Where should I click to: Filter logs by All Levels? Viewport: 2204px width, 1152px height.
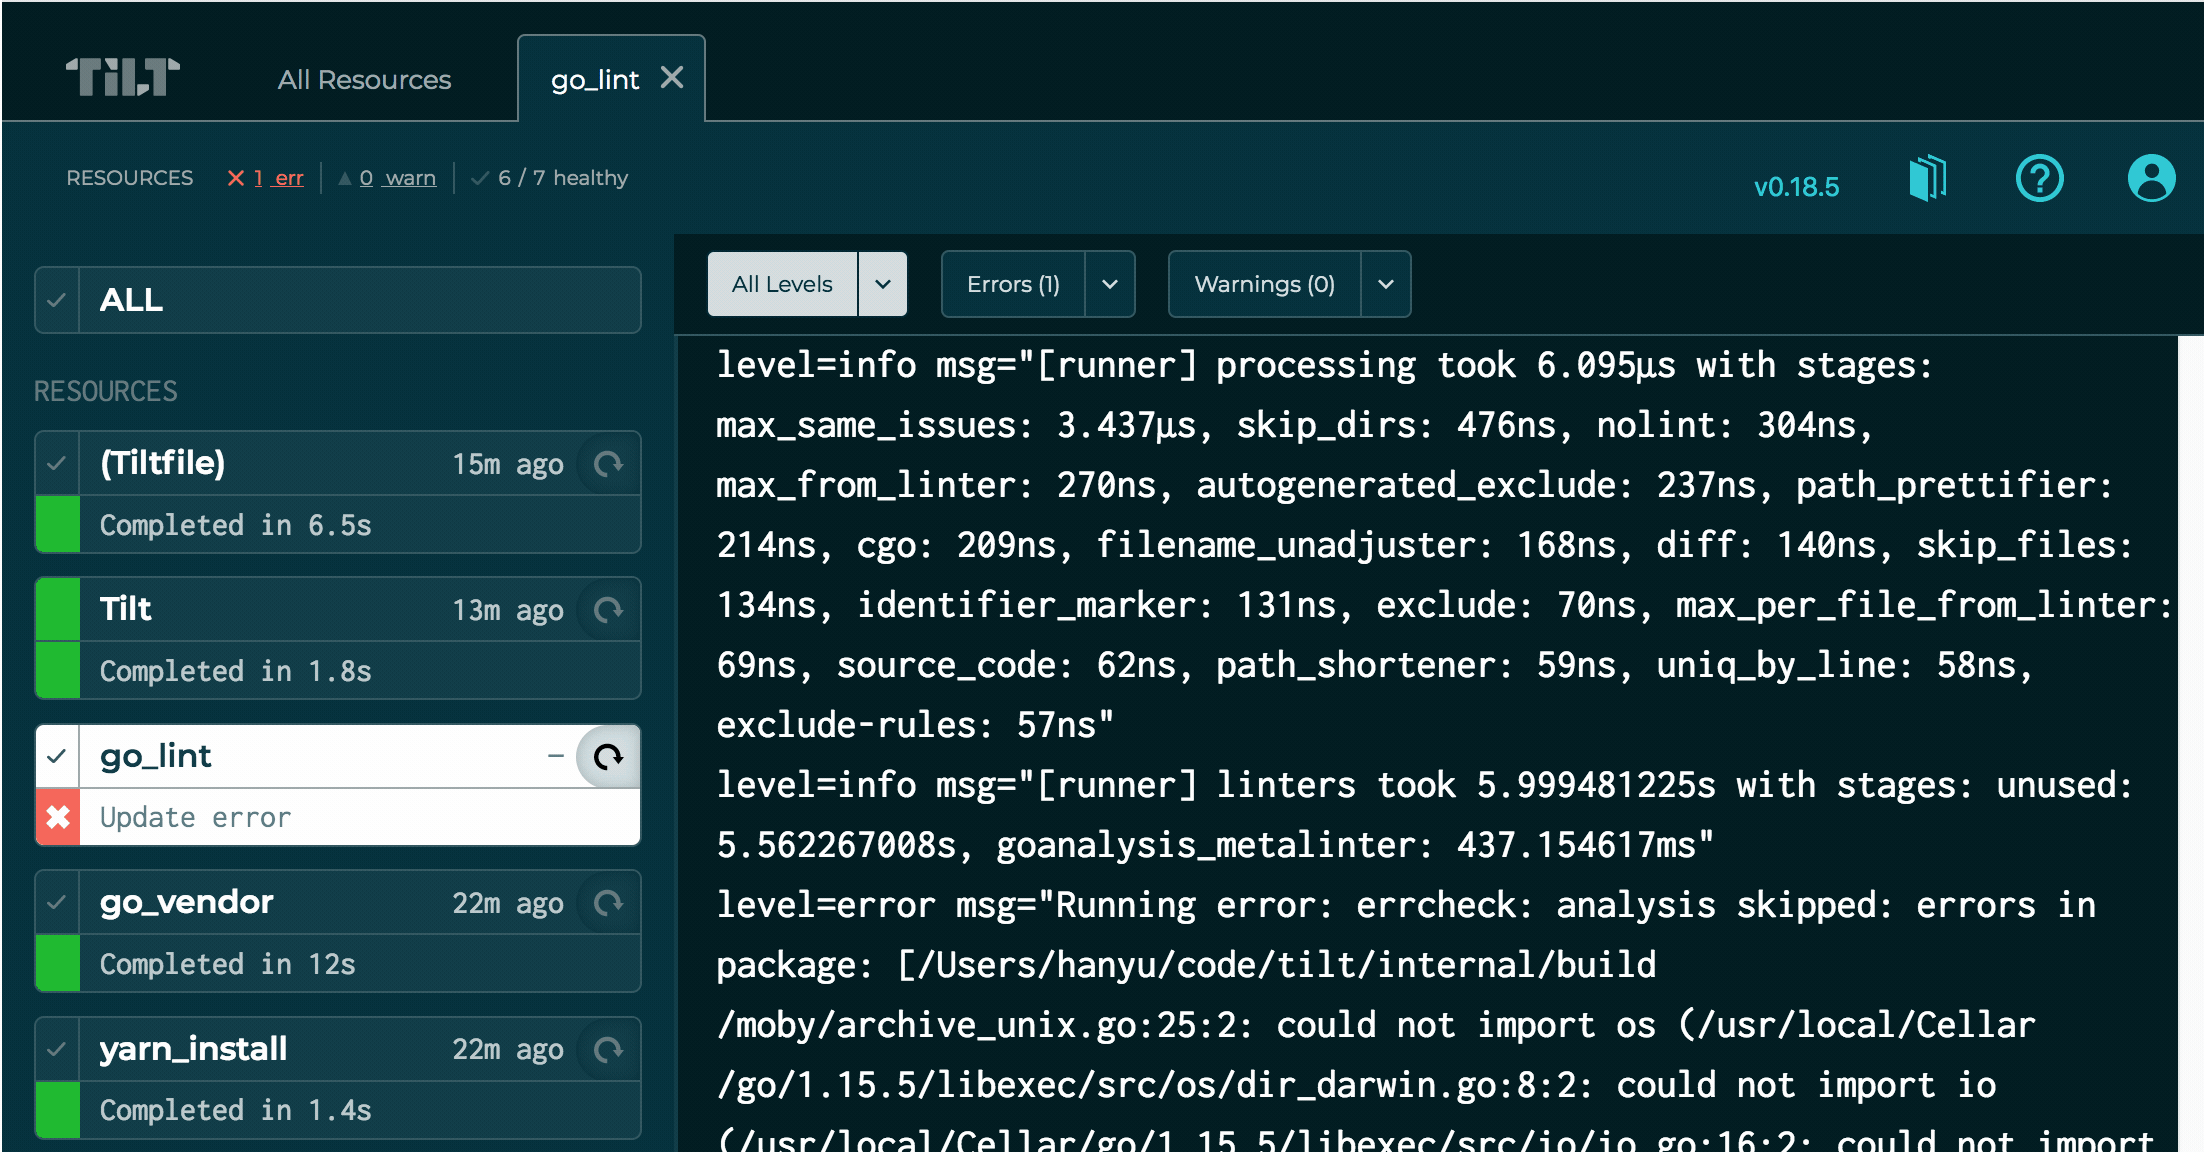782,284
